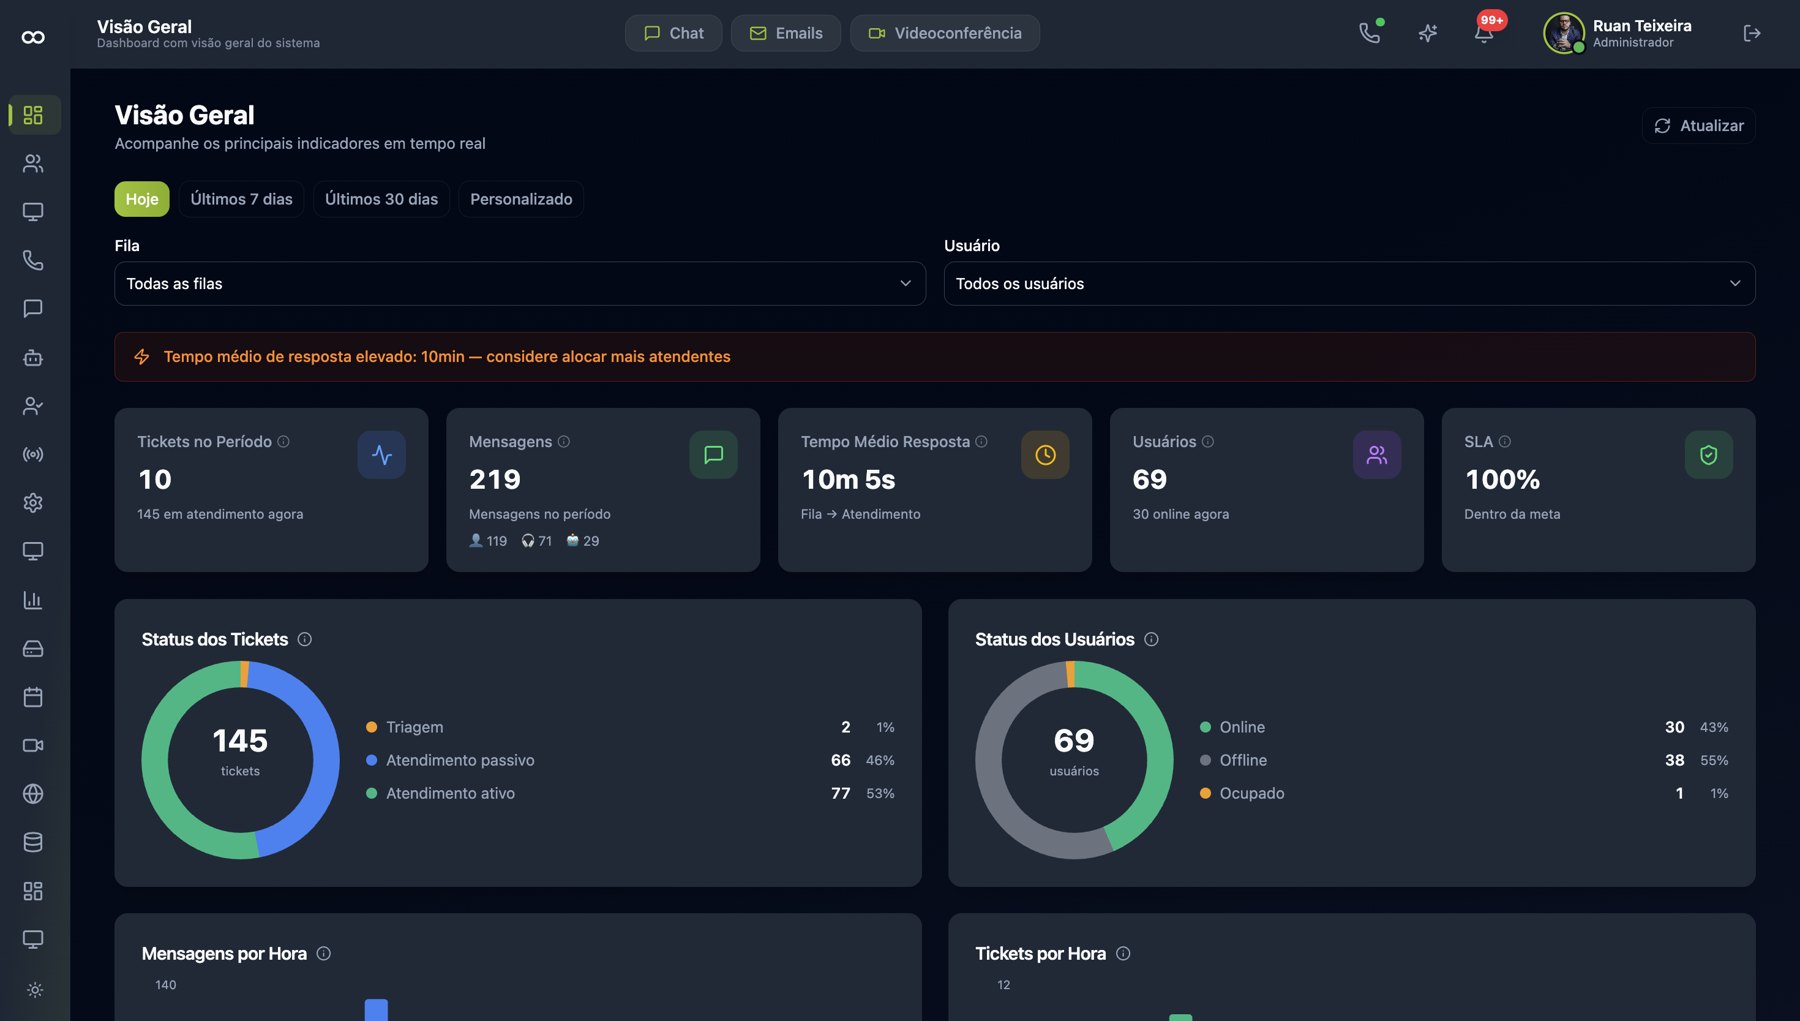
Task: Click the info icon beside Status dos Usuários
Action: (1152, 639)
